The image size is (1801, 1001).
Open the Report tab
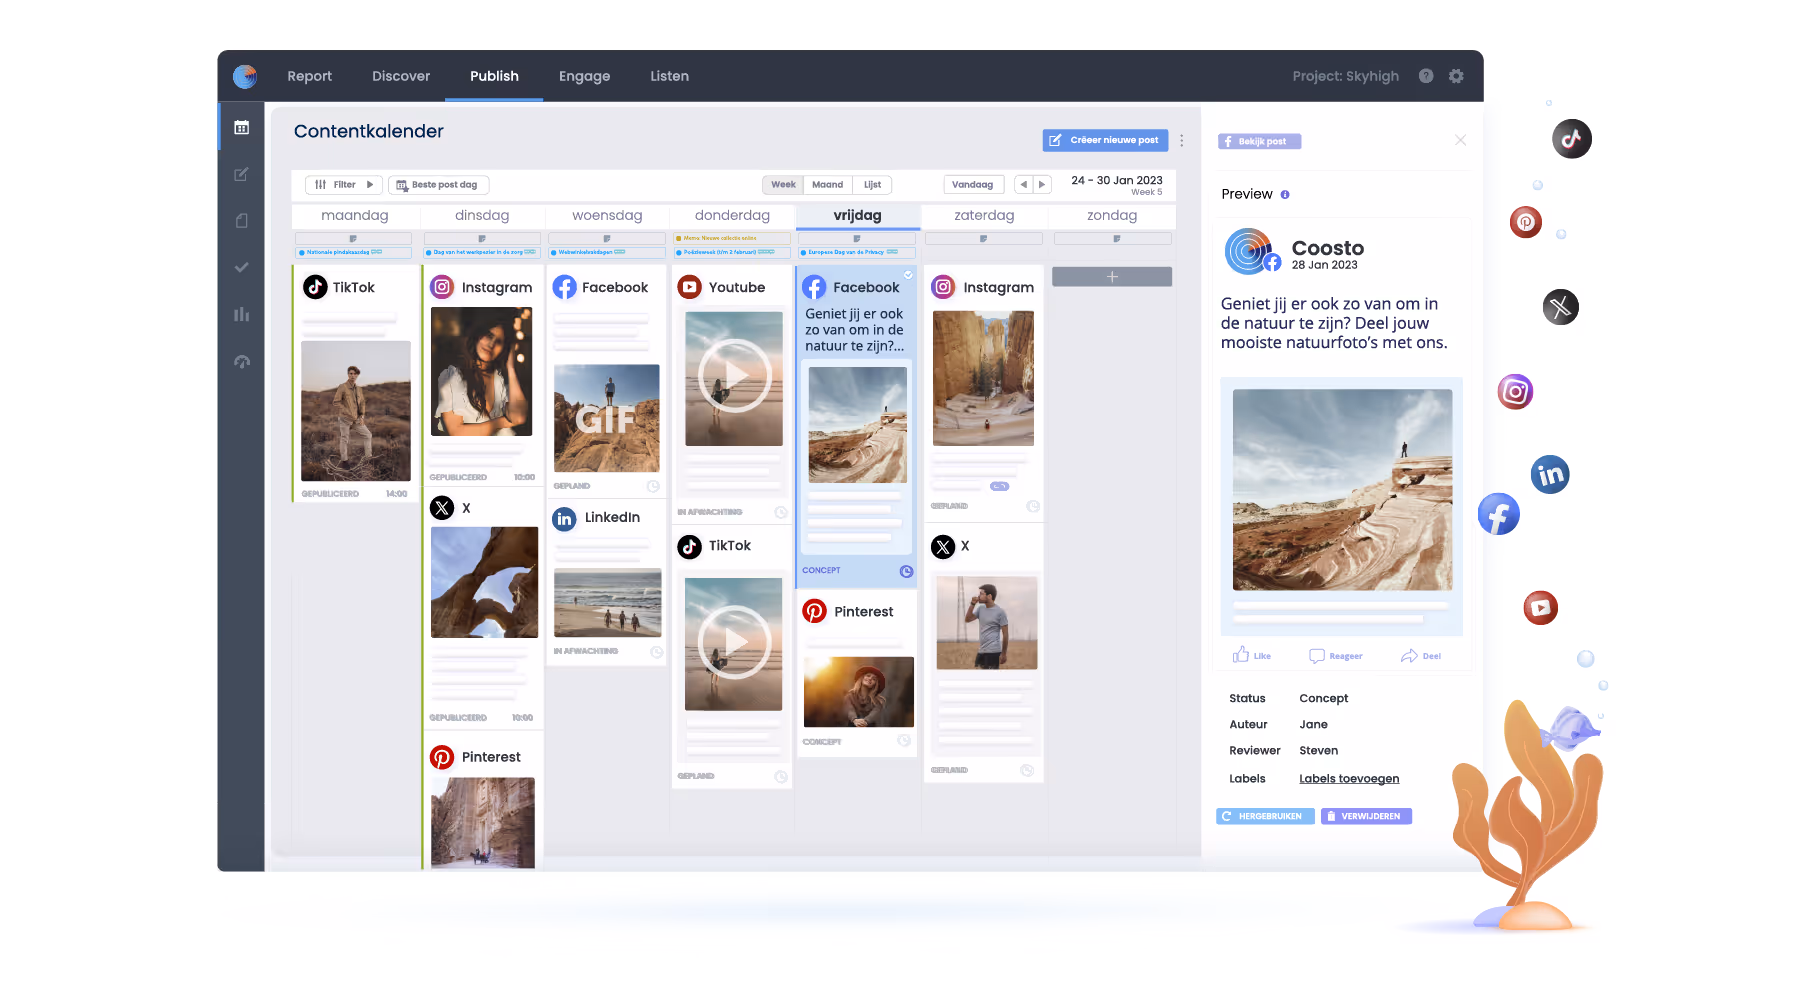(309, 76)
